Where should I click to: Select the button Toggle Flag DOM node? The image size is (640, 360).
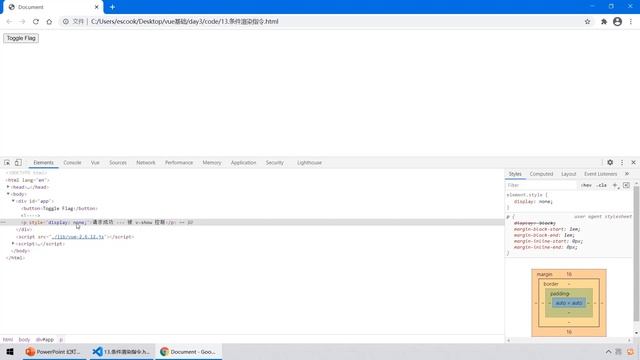(60, 208)
